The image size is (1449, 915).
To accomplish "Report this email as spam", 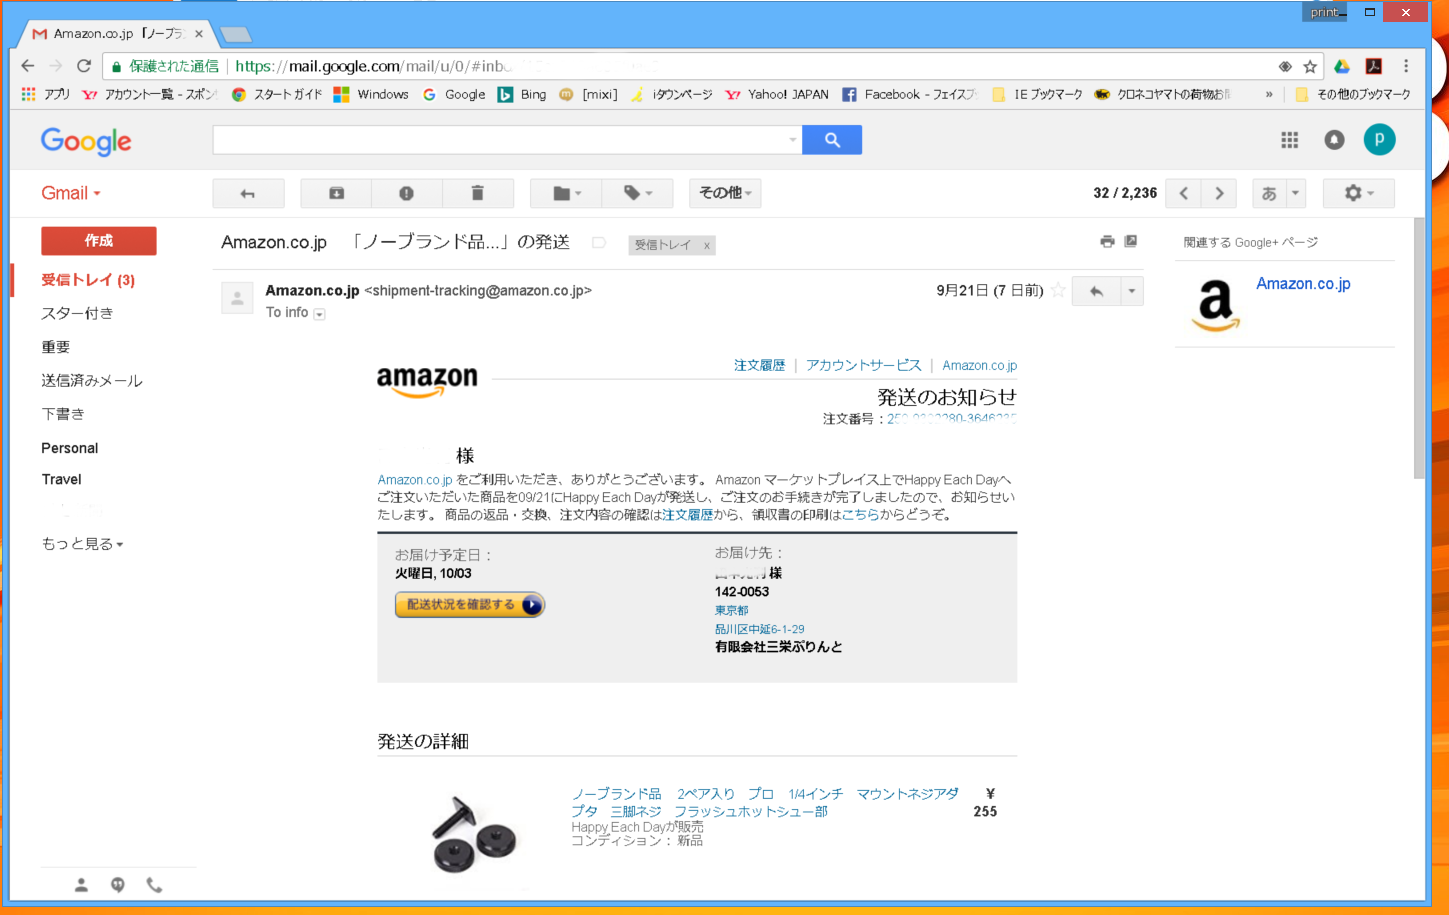I will [406, 193].
